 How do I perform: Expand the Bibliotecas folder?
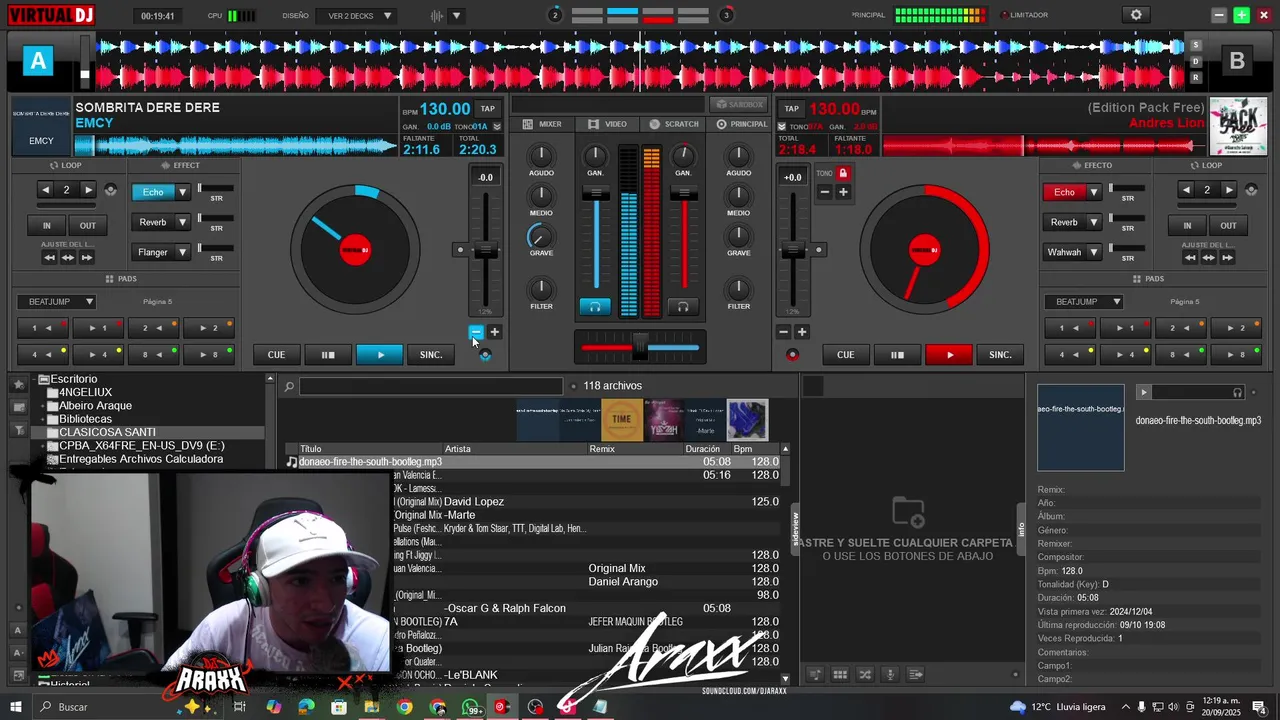43,419
